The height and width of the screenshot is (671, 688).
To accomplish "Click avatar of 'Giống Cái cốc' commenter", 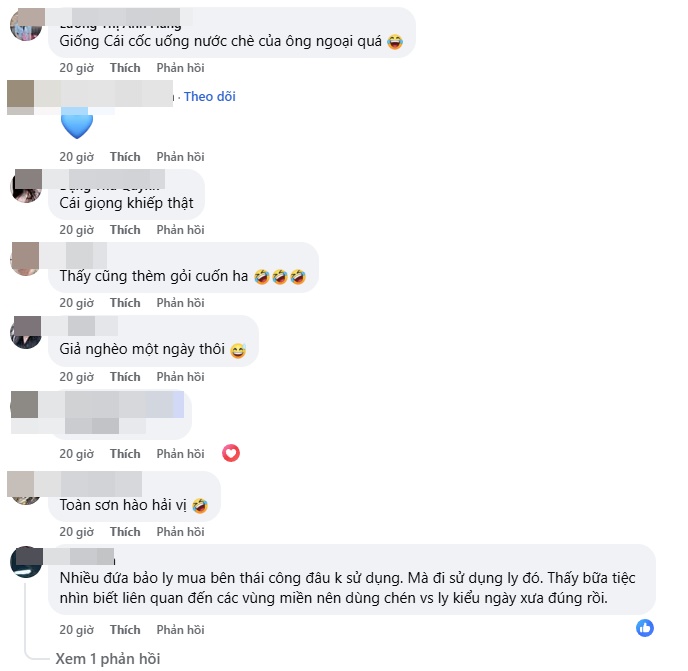I will (x=26, y=25).
